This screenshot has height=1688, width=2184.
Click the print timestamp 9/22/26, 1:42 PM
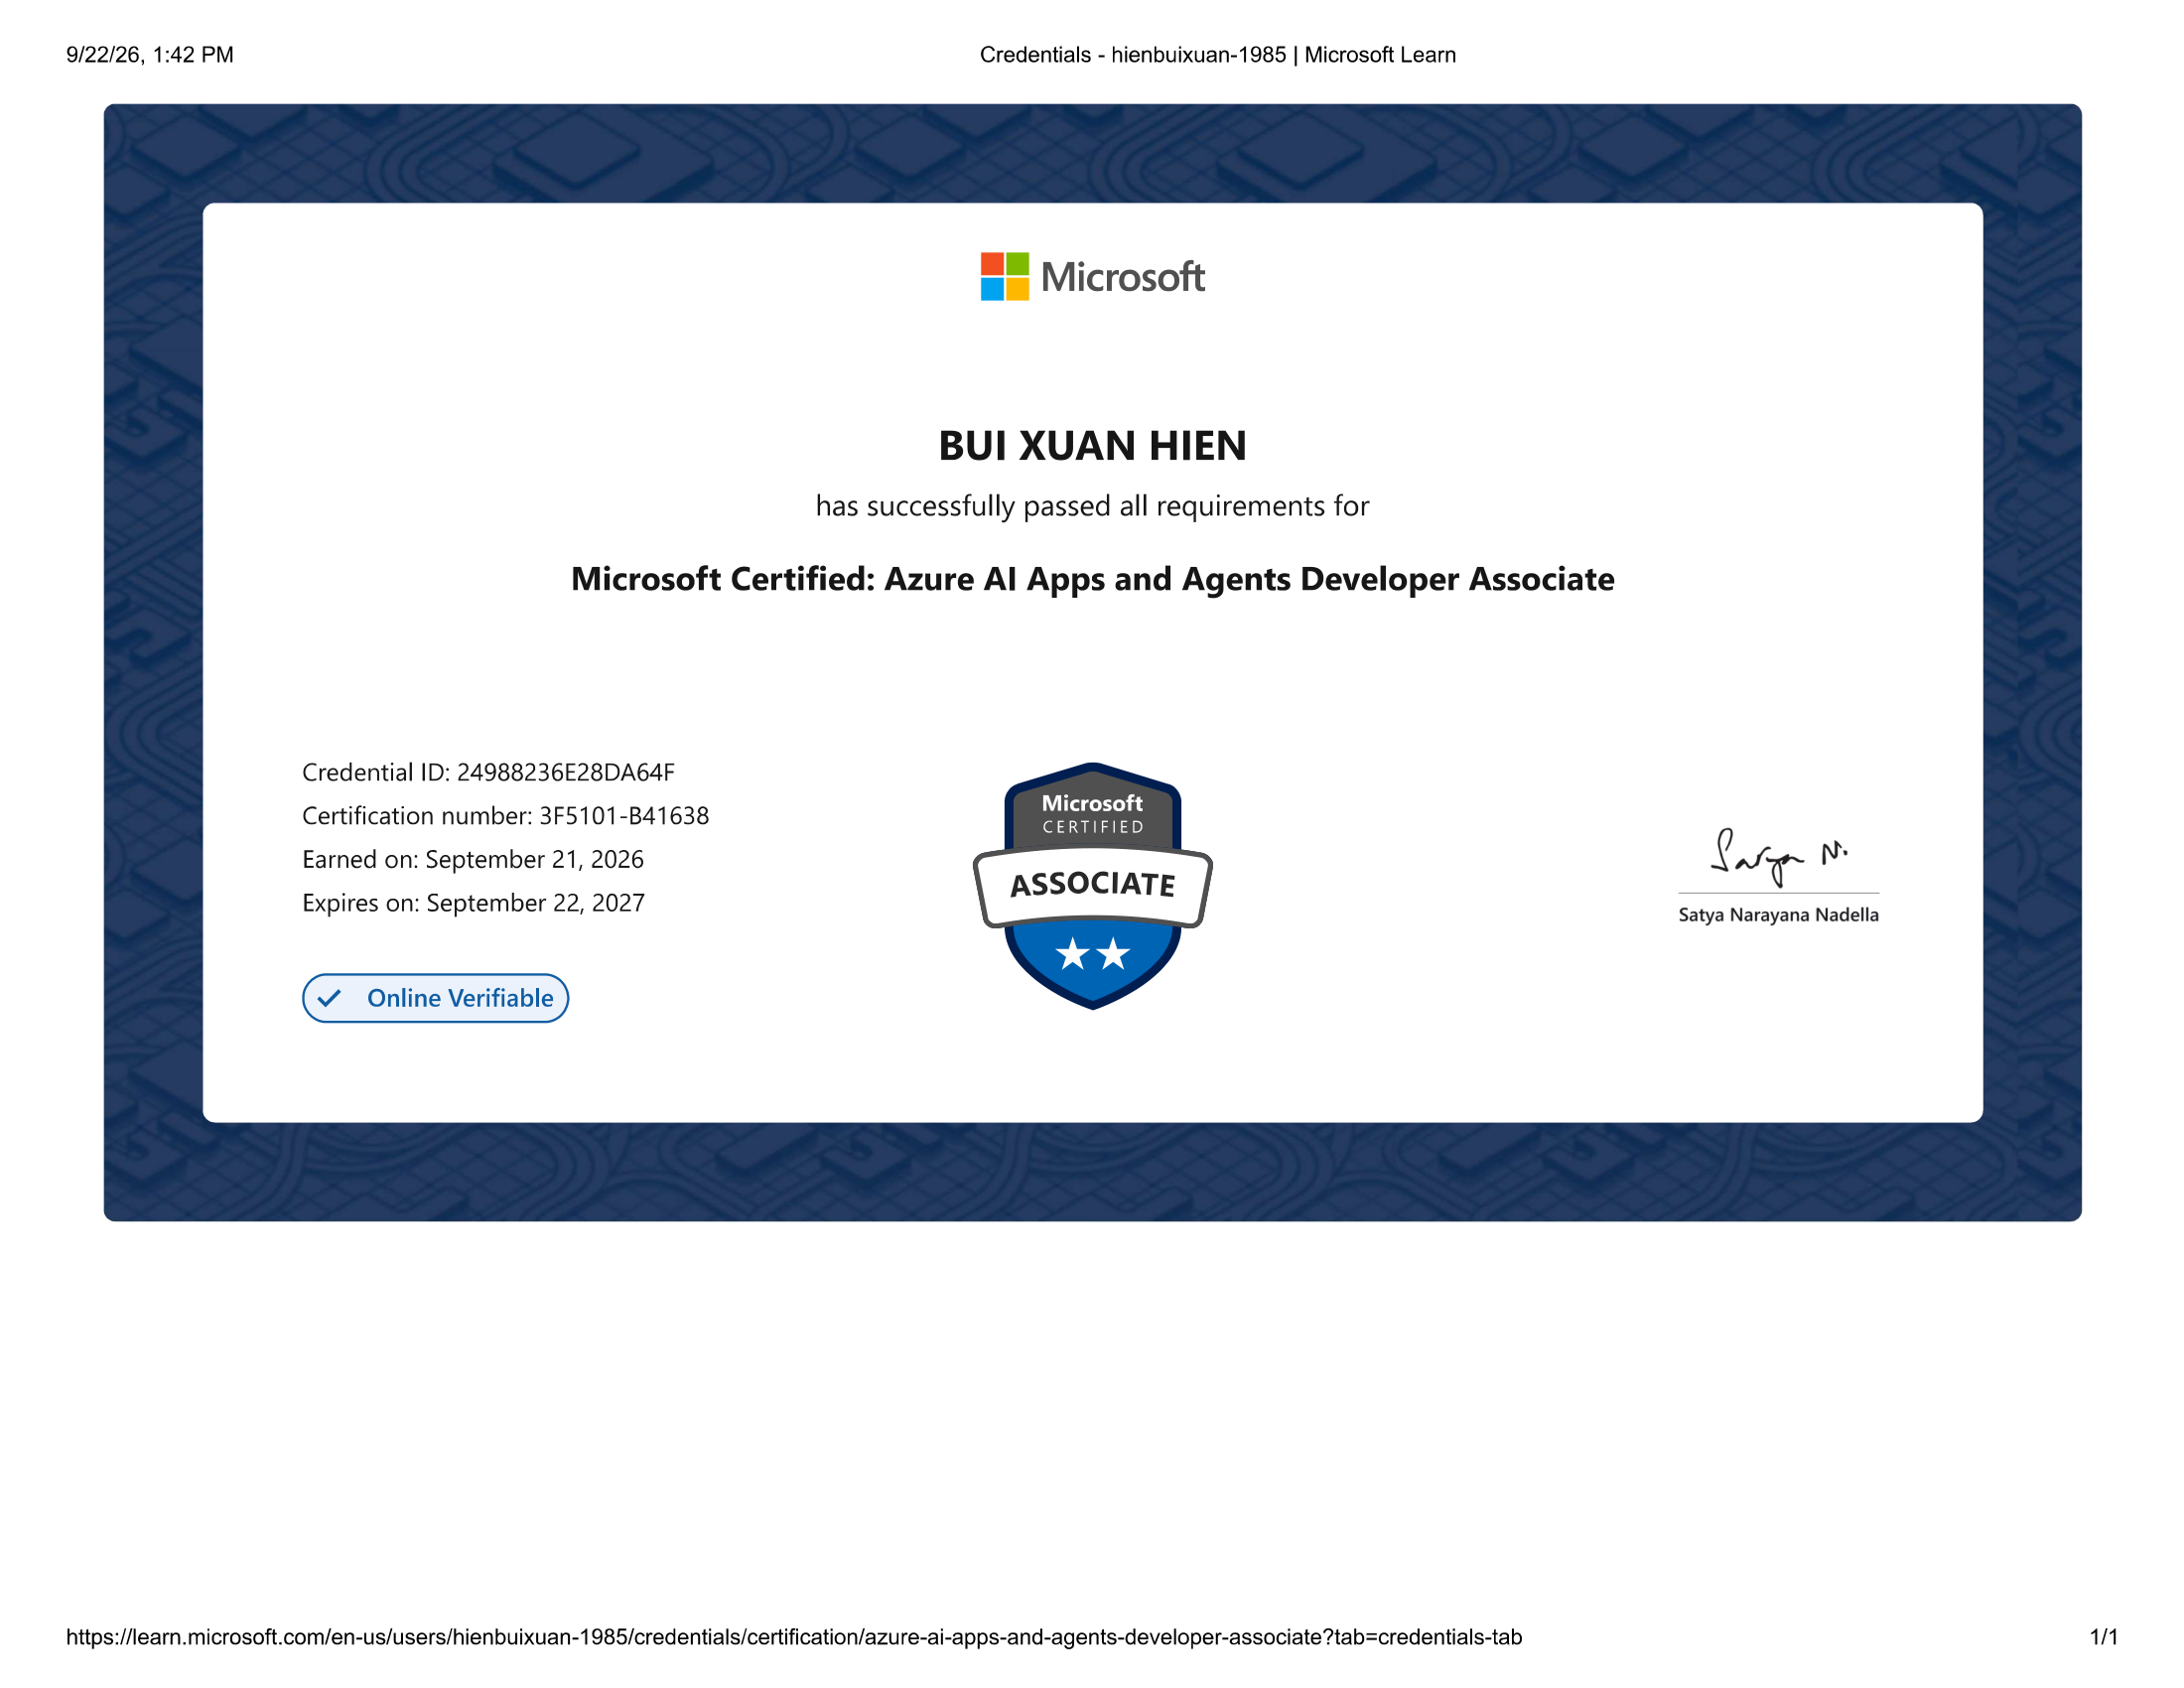pyautogui.click(x=150, y=55)
